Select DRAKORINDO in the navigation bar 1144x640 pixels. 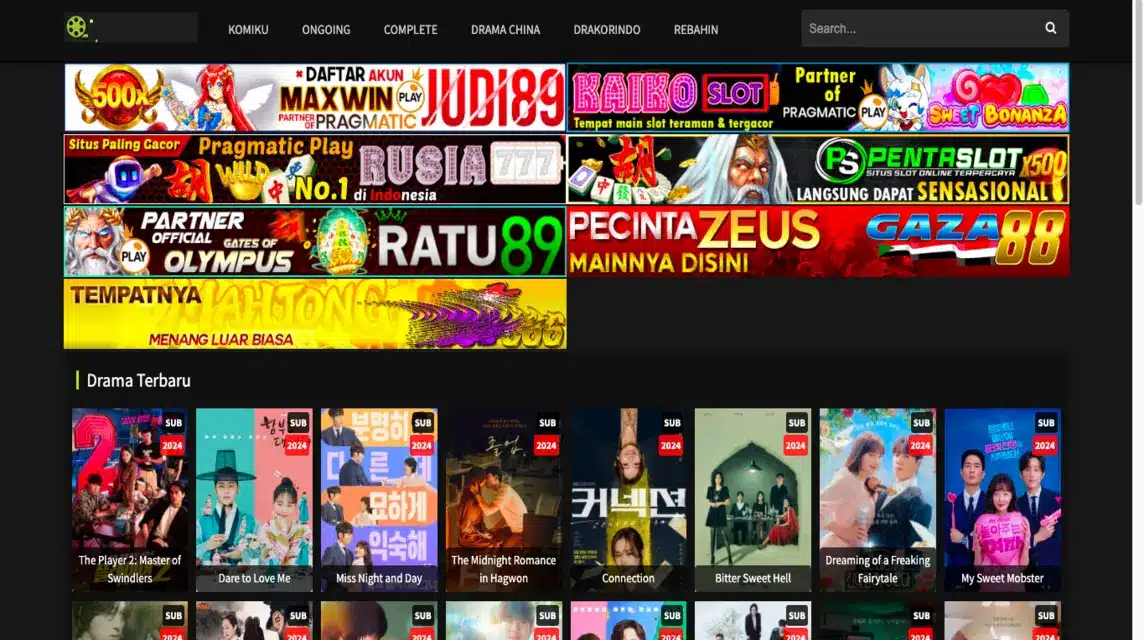pos(607,30)
